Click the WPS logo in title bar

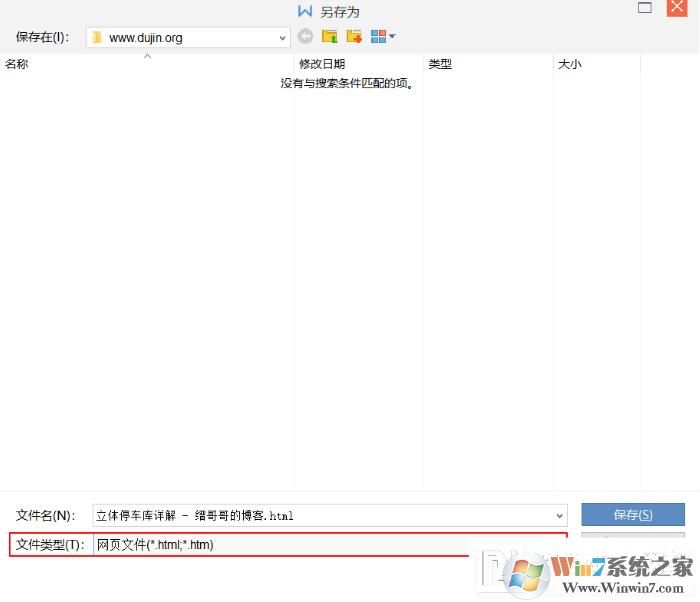tap(305, 12)
